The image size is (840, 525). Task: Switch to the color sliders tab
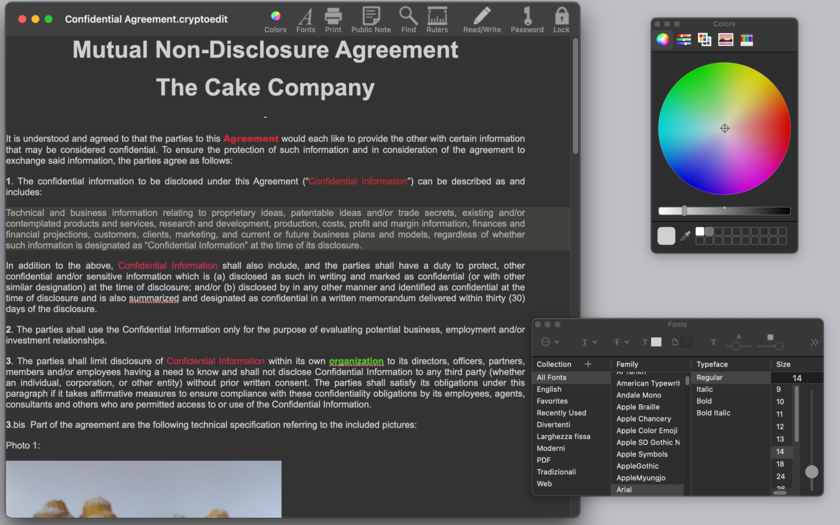[x=684, y=39]
